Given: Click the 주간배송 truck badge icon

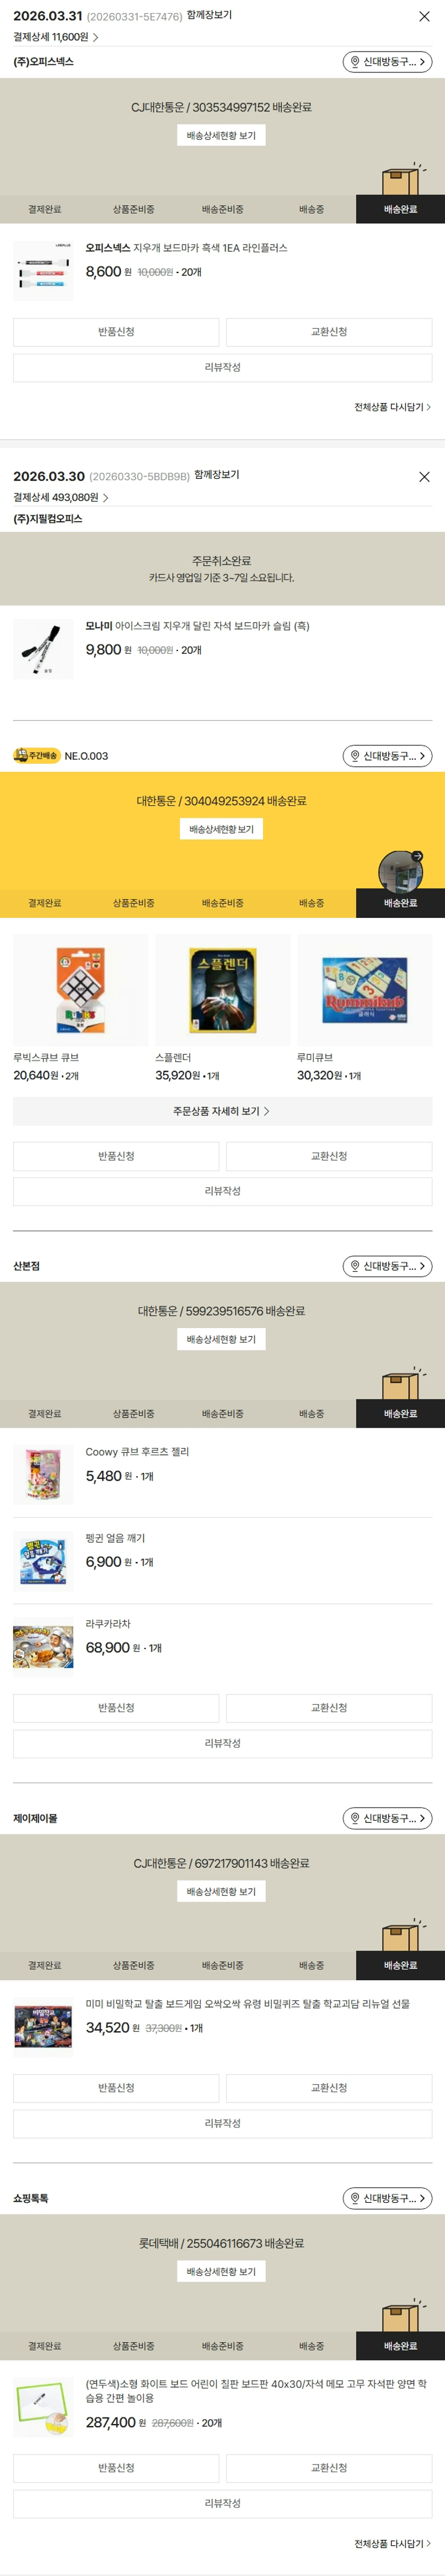Looking at the screenshot, I should [36, 756].
